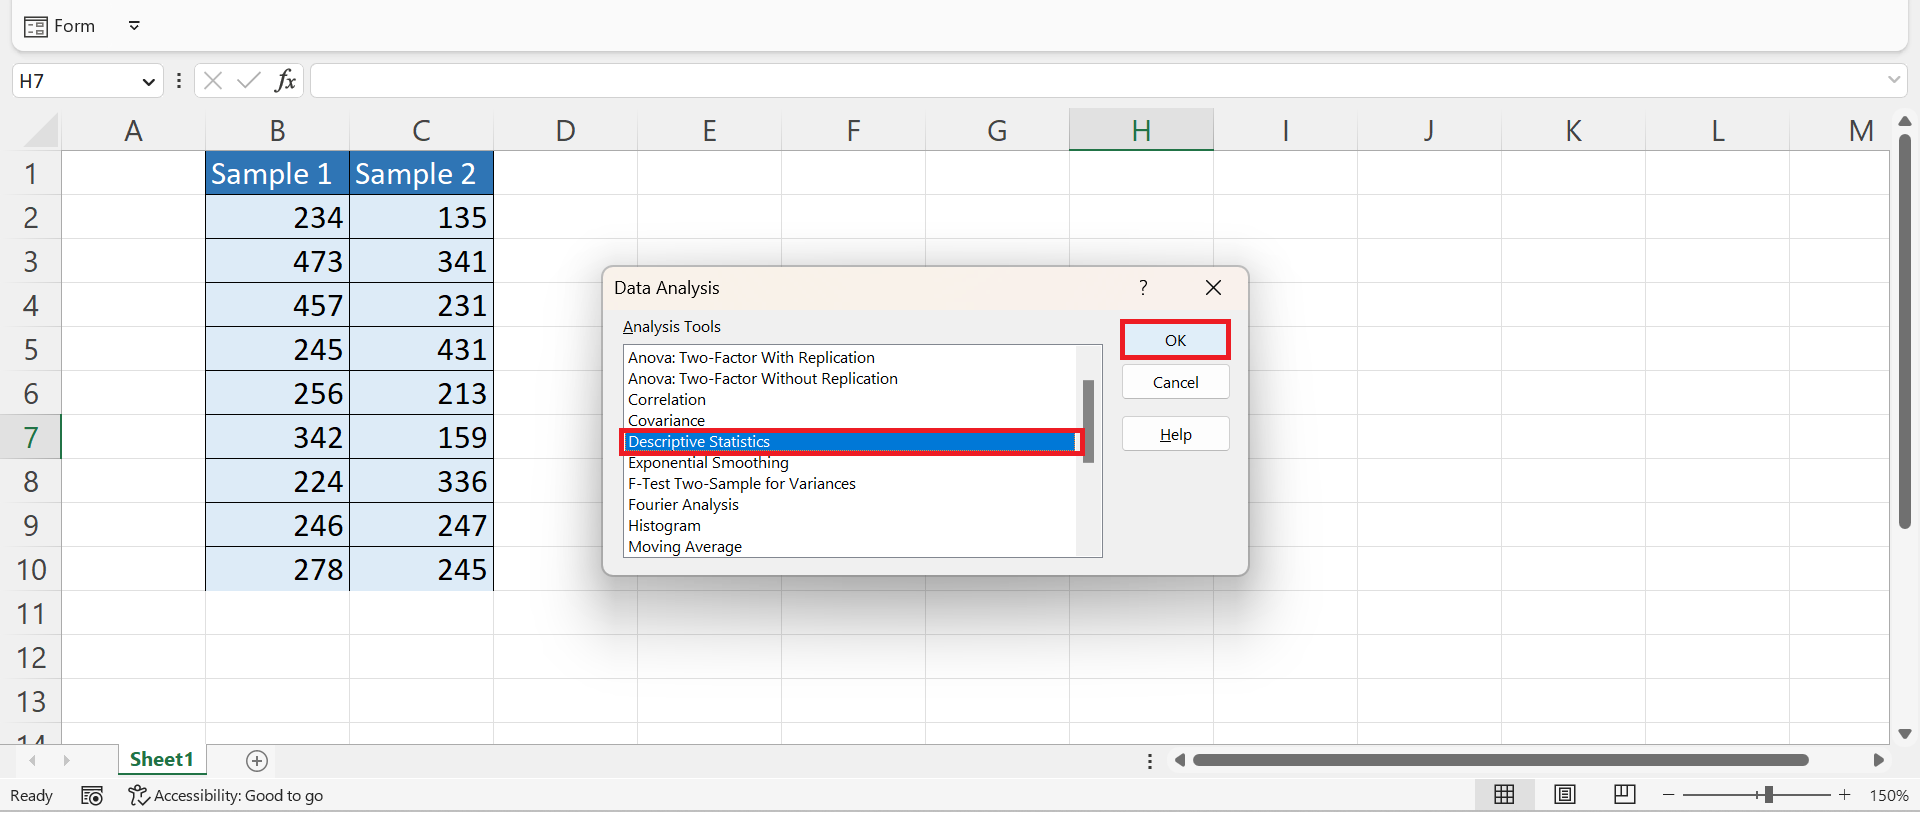Add a new sheet with plus icon

(257, 762)
